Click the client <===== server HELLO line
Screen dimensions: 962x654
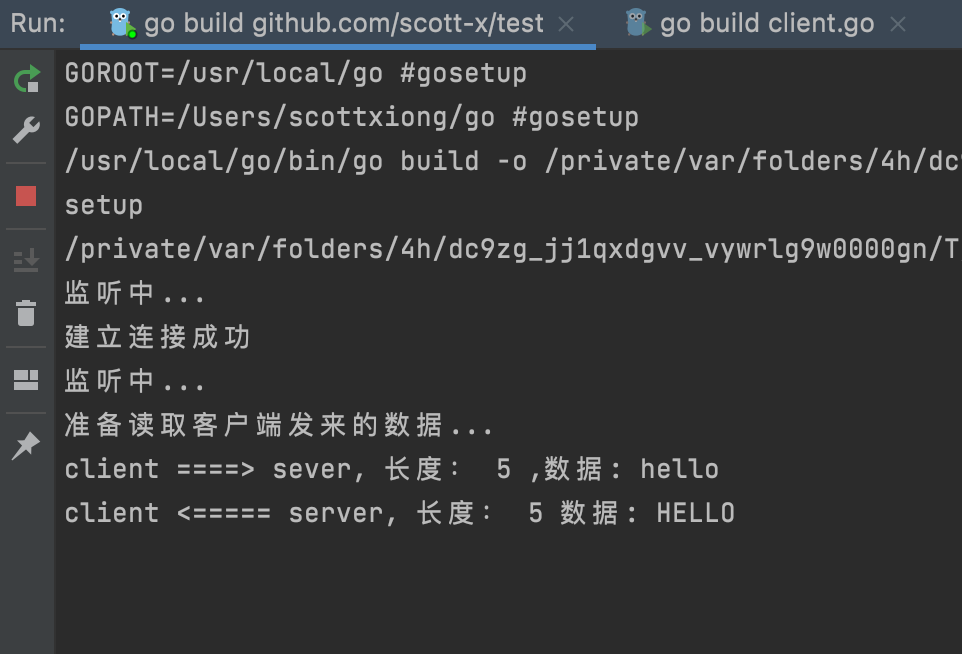point(399,514)
